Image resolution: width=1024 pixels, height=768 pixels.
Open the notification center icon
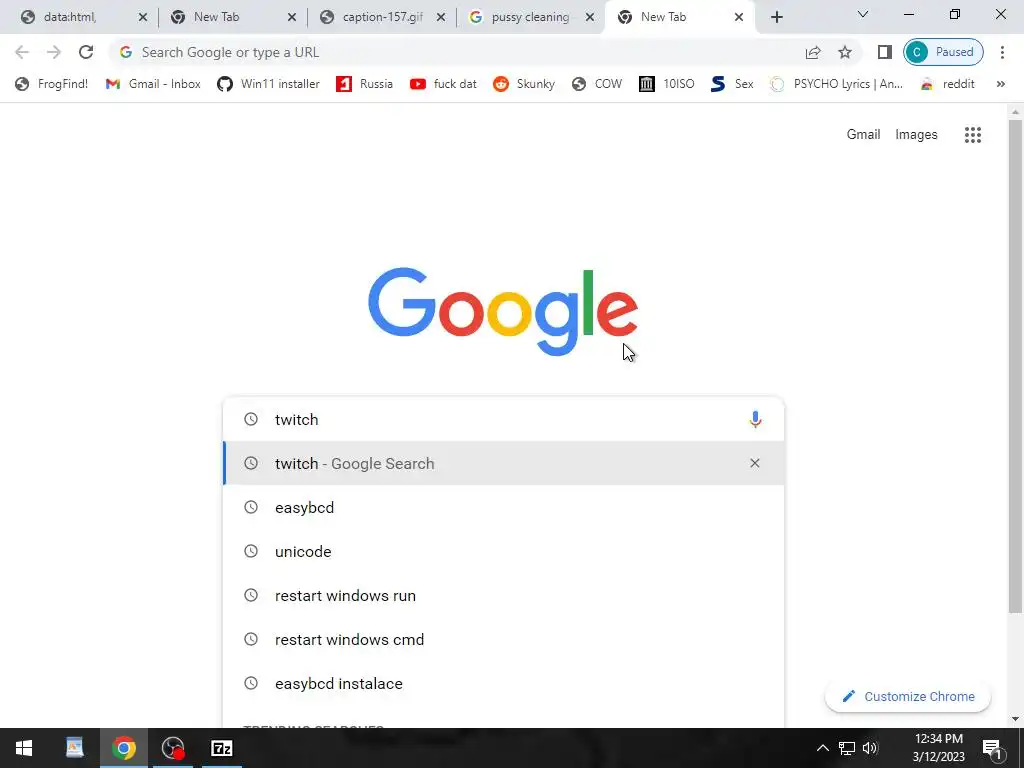(992, 748)
